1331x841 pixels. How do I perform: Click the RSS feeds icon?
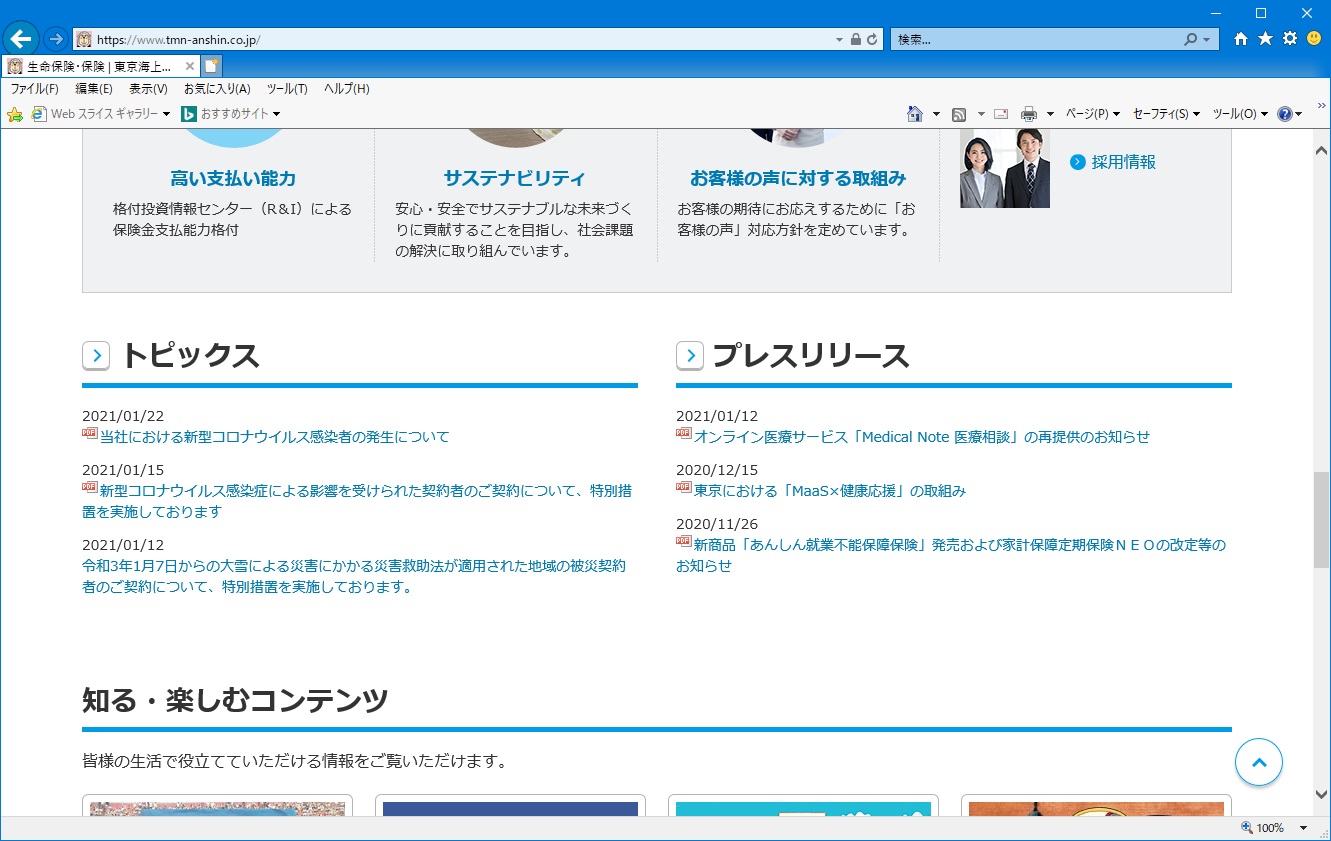959,114
